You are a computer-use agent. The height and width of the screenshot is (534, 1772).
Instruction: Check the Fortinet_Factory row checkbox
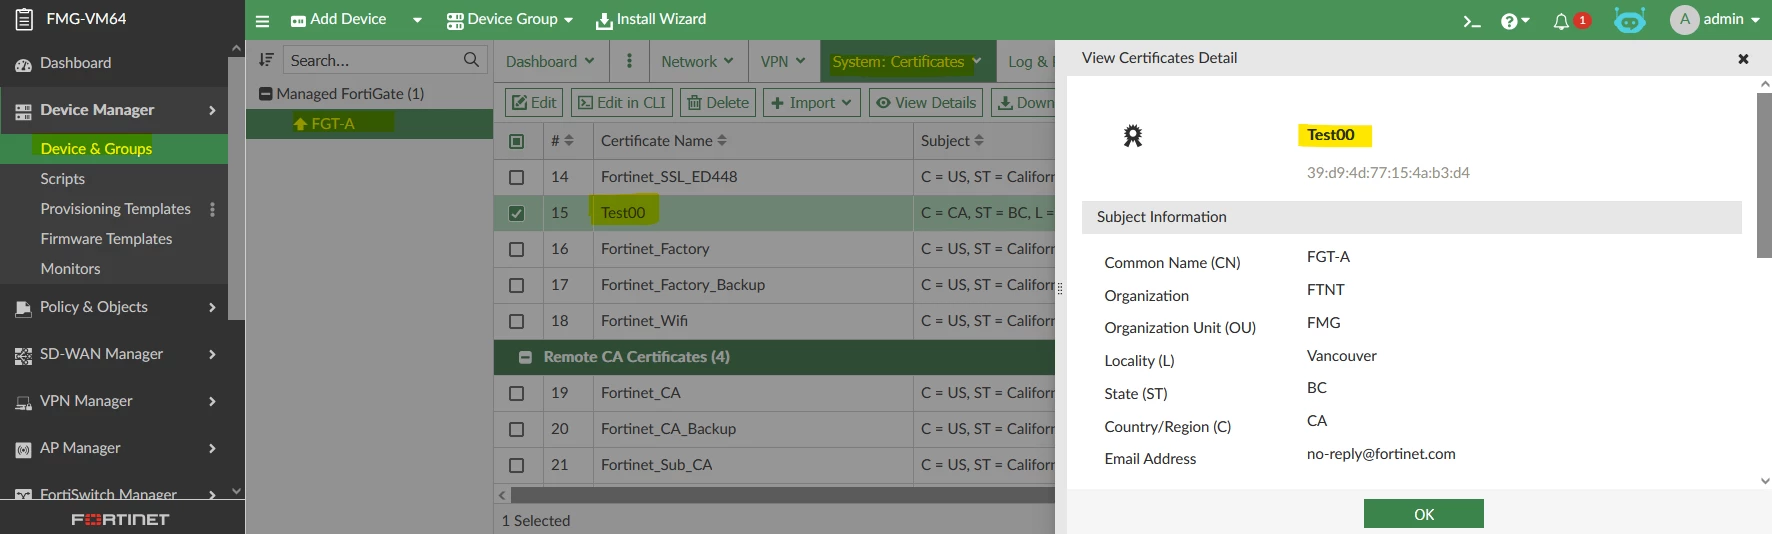[516, 249]
